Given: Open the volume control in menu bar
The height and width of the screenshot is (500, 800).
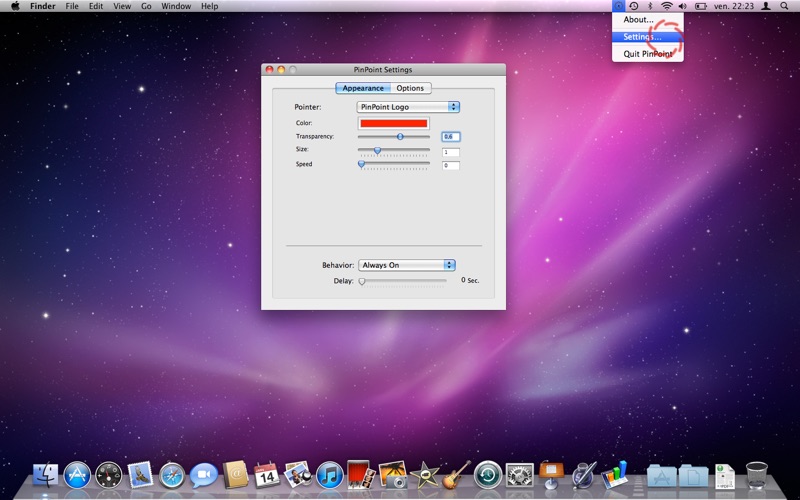Looking at the screenshot, I should pyautogui.click(x=683, y=6).
